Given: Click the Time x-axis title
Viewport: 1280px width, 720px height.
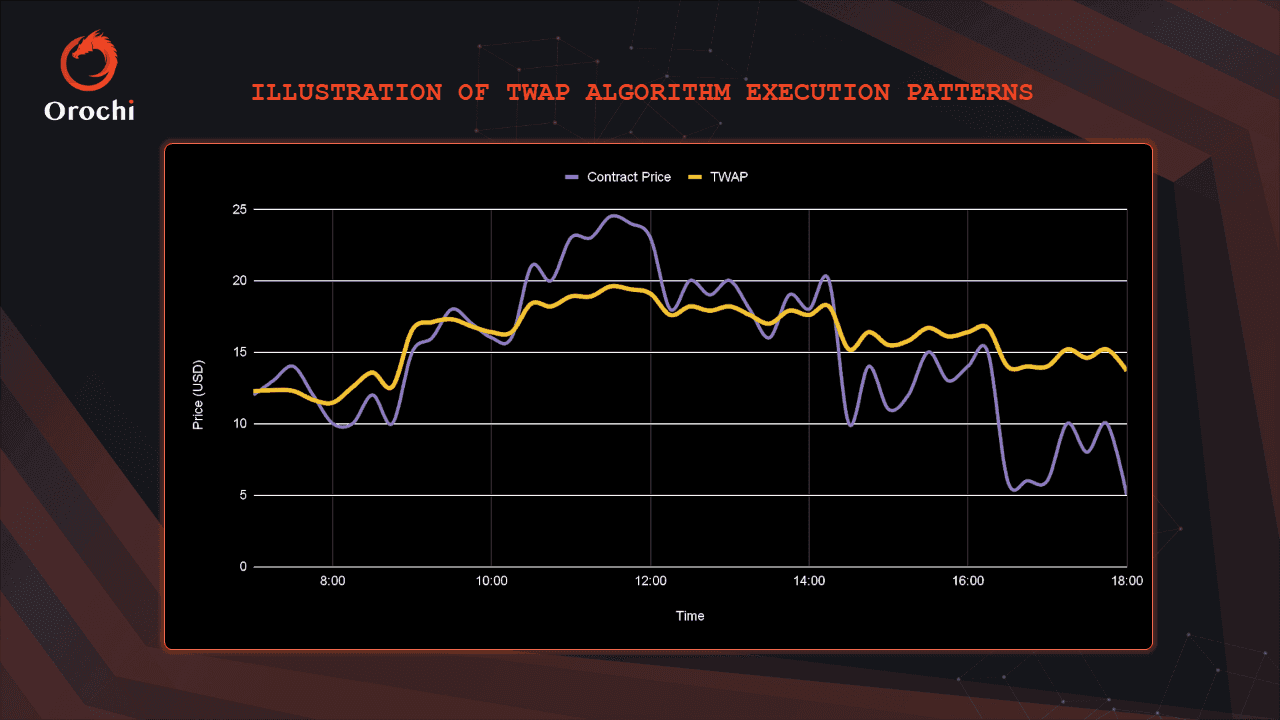Looking at the screenshot, I should [x=690, y=616].
